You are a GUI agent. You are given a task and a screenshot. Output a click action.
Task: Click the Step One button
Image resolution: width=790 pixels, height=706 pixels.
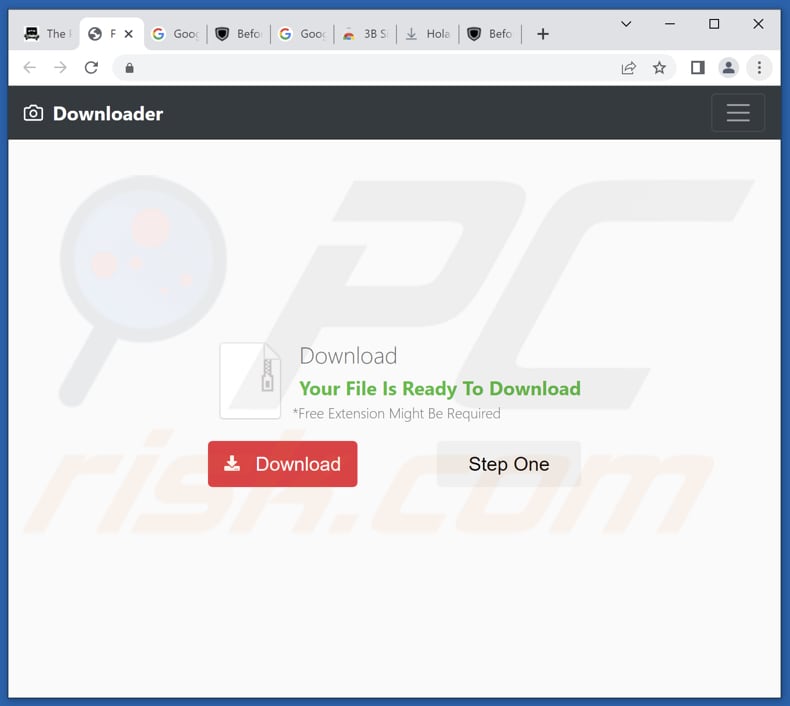[508, 464]
